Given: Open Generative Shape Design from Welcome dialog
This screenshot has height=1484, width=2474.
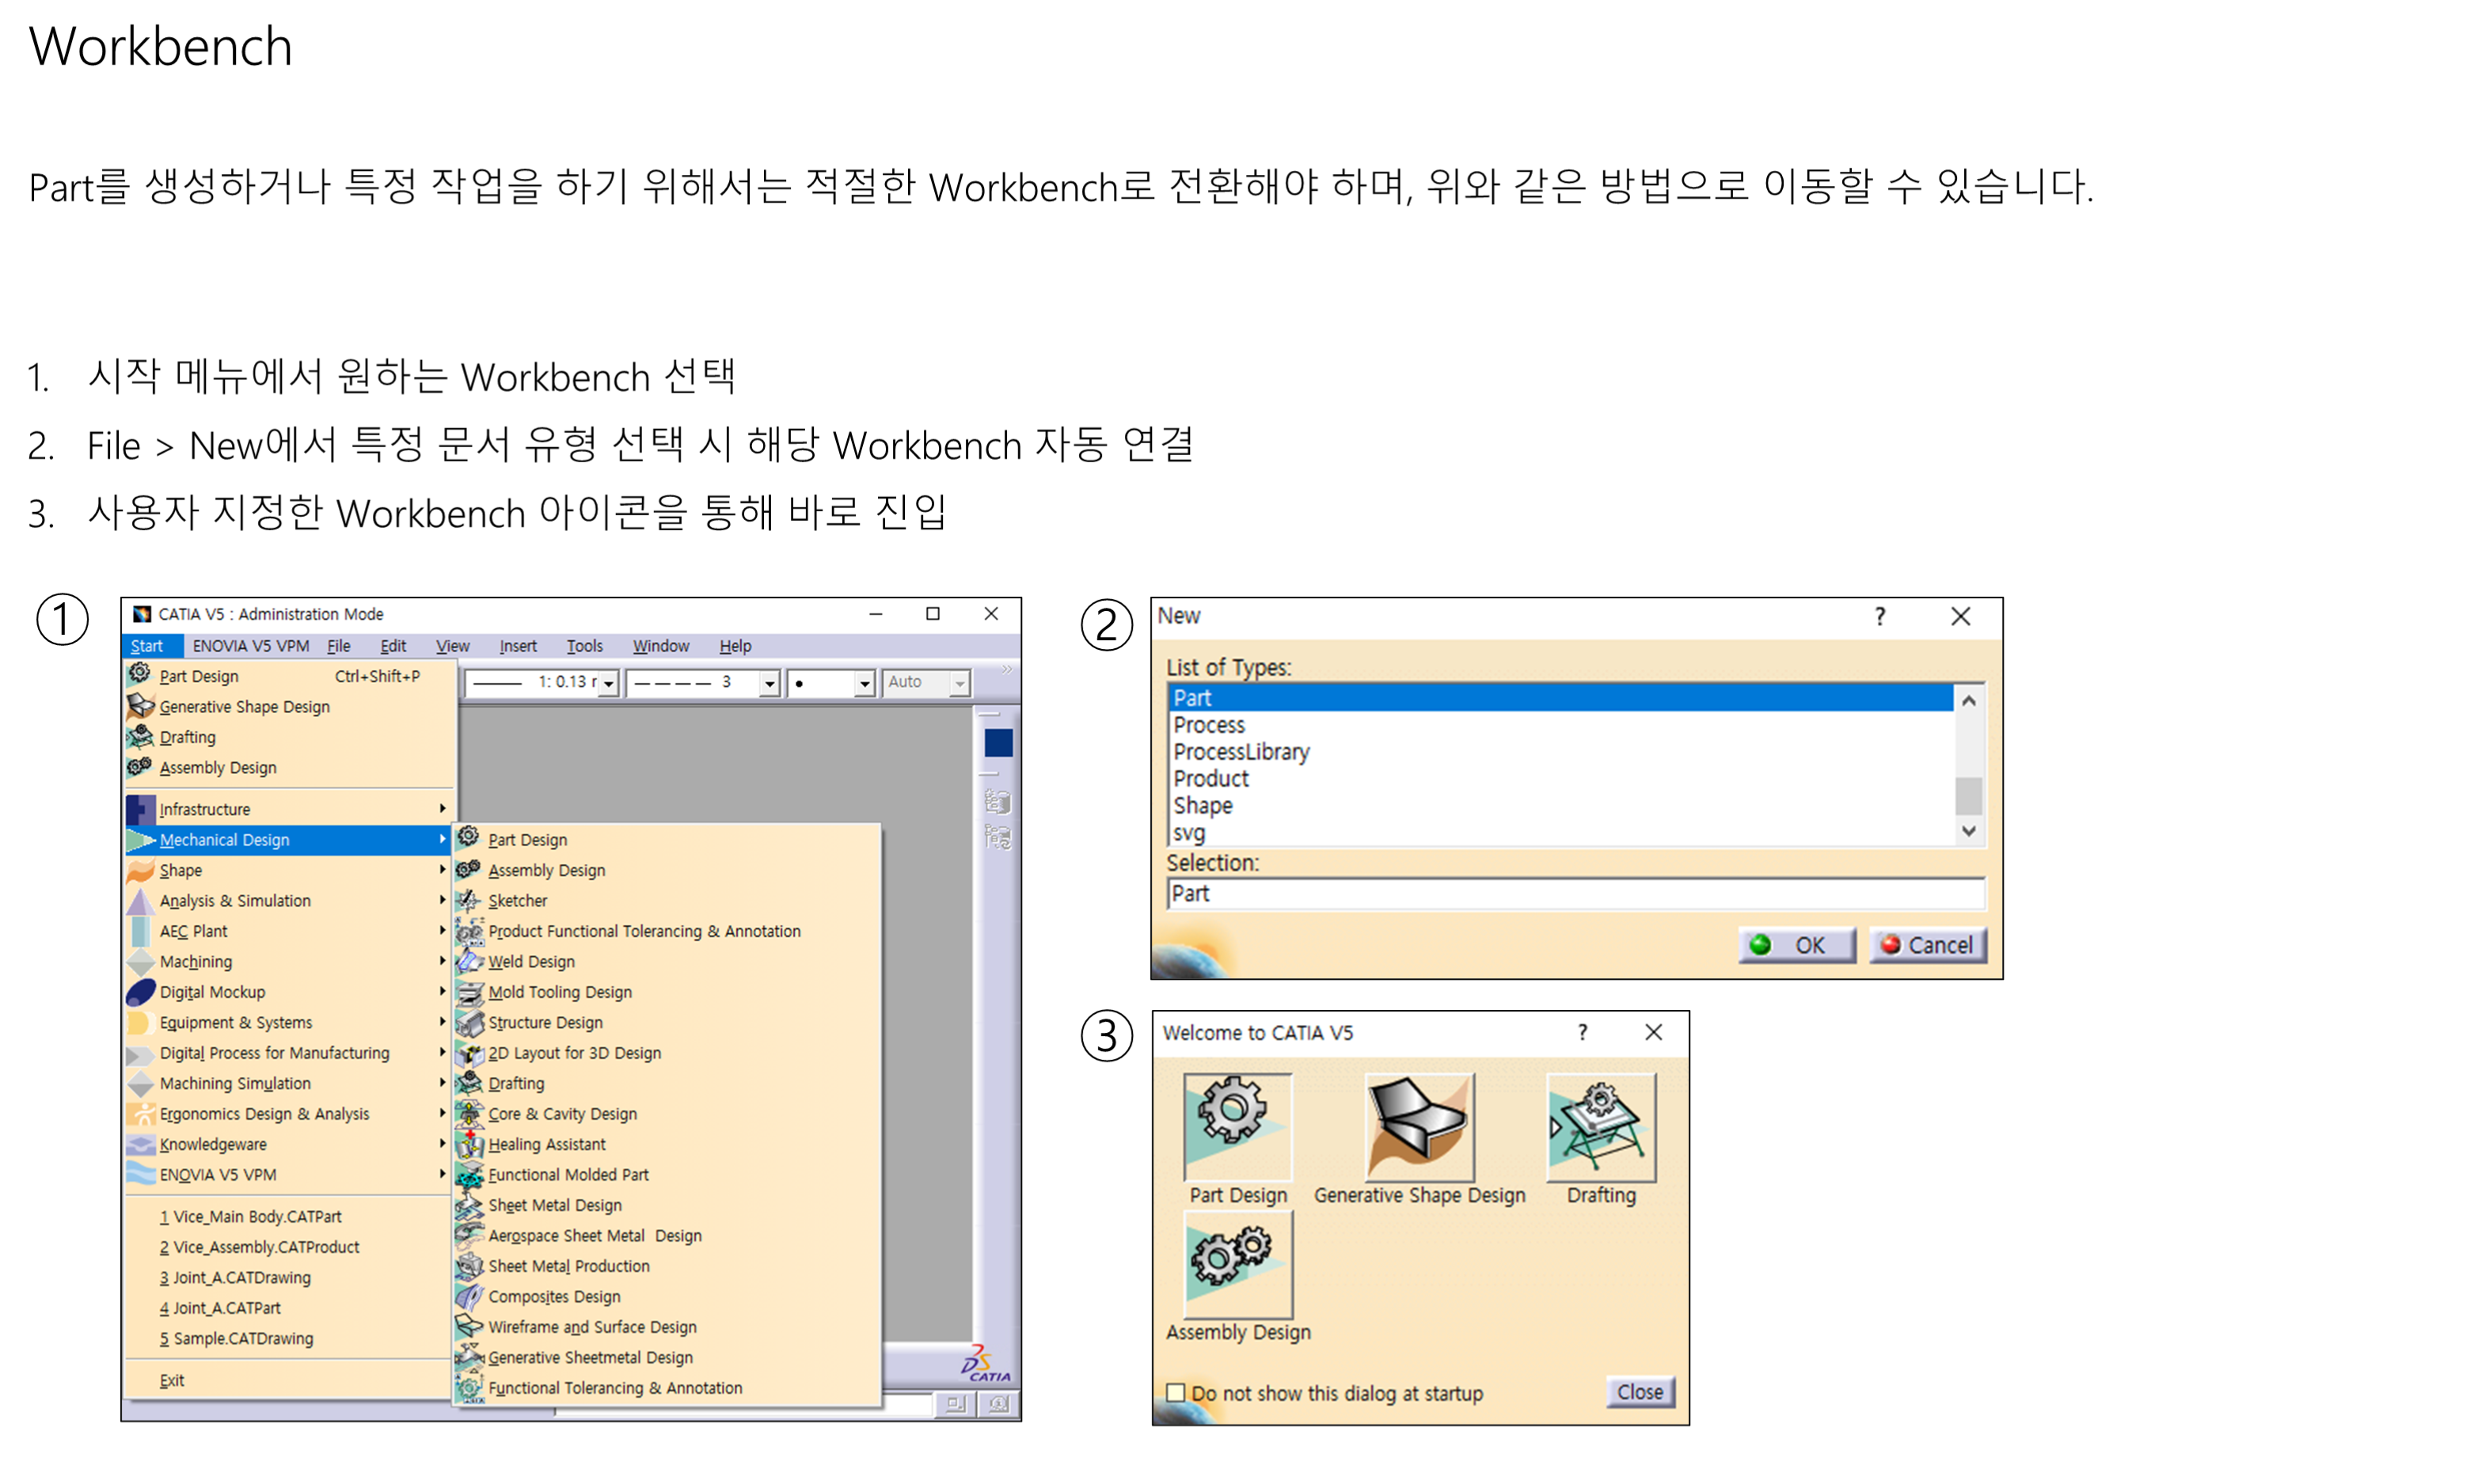Looking at the screenshot, I should 1419,1126.
